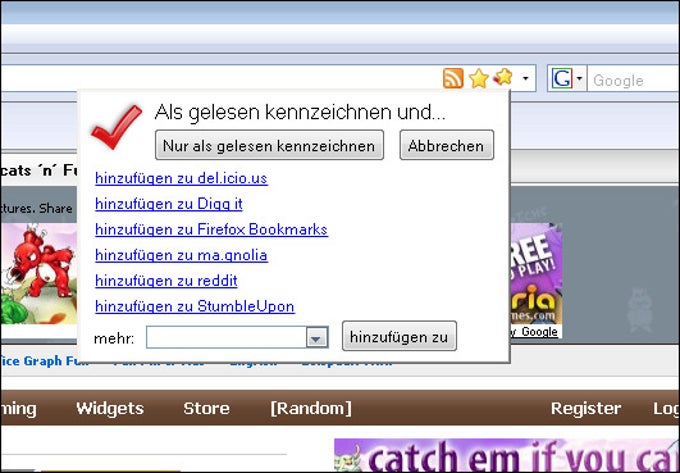The width and height of the screenshot is (680, 473).
Task: Click the 'hinzufügen zu' button
Action: pyautogui.click(x=399, y=336)
